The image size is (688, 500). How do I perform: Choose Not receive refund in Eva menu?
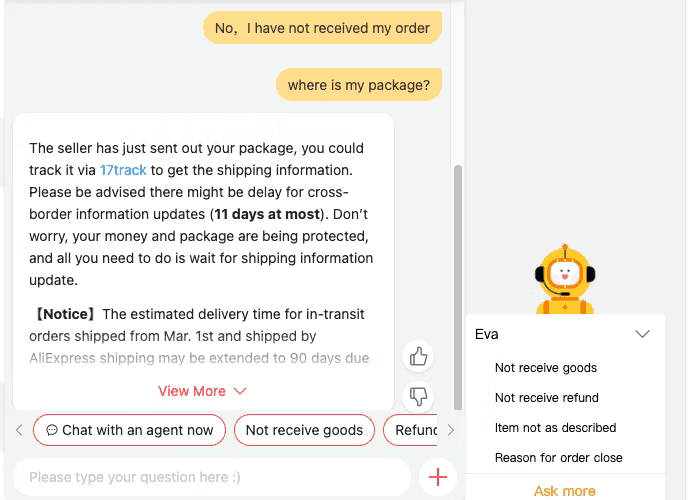[547, 397]
